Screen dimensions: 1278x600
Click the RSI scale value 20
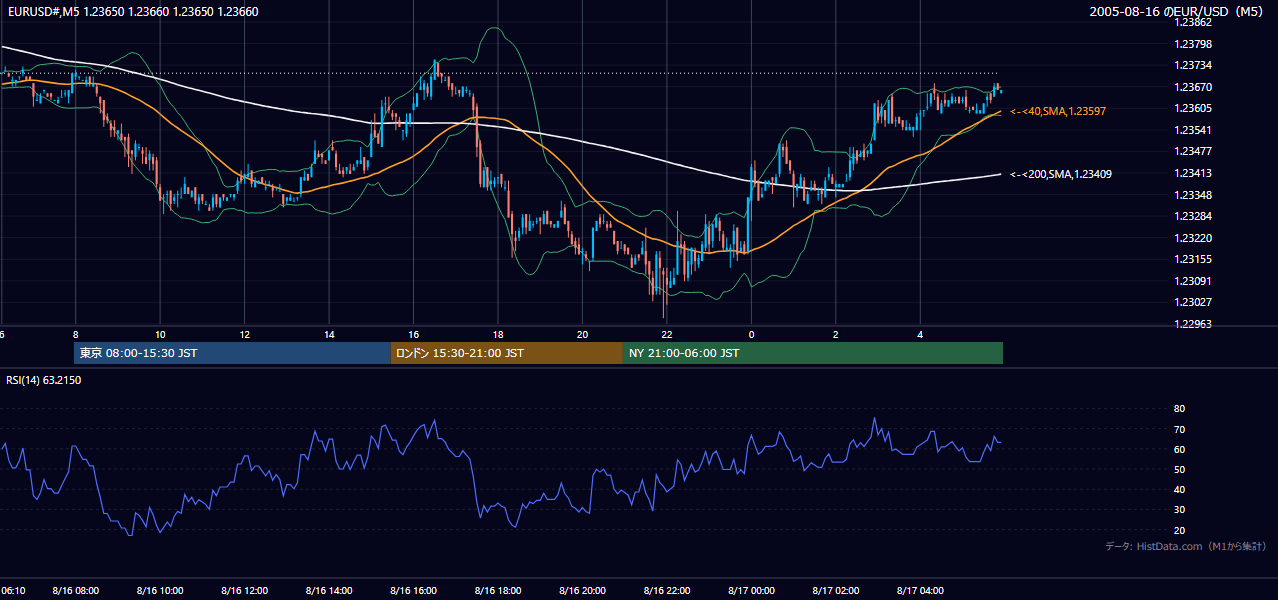point(1179,530)
